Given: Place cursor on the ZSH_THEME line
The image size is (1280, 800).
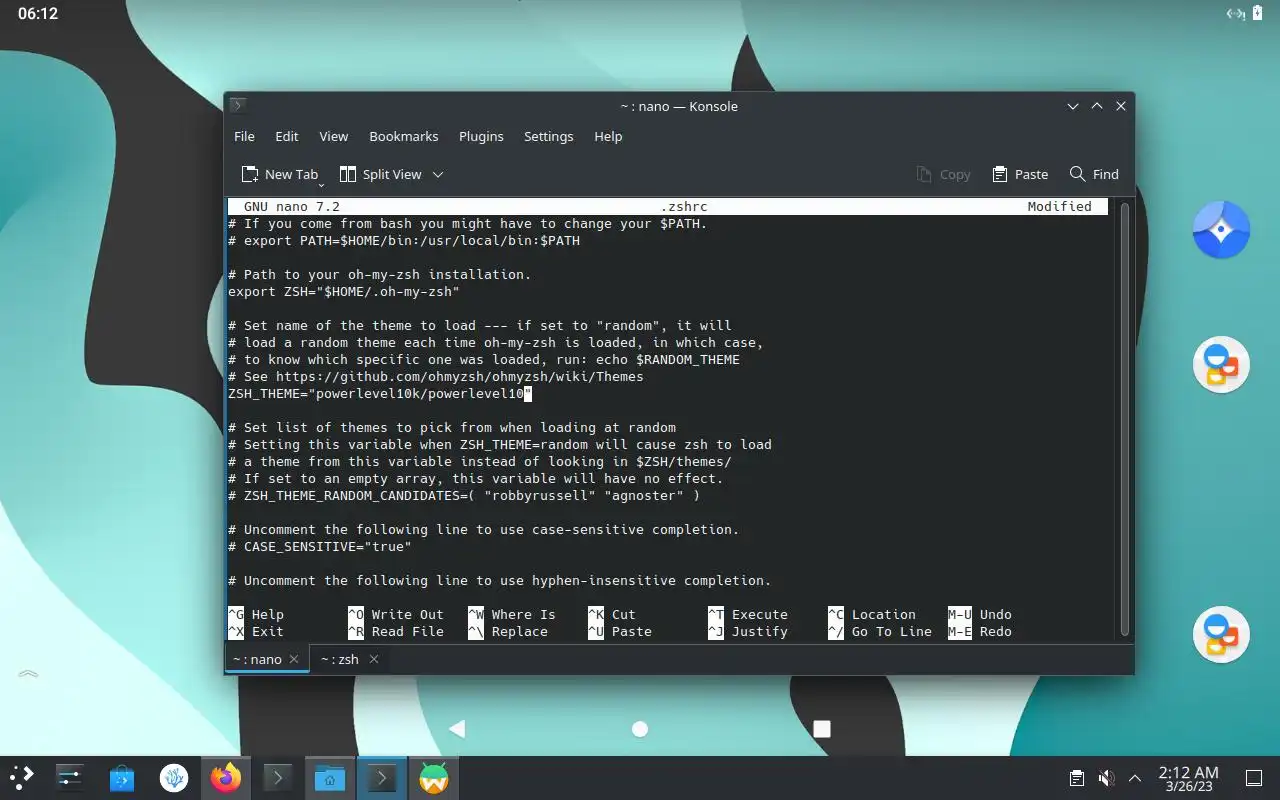Looking at the screenshot, I should (x=380, y=394).
